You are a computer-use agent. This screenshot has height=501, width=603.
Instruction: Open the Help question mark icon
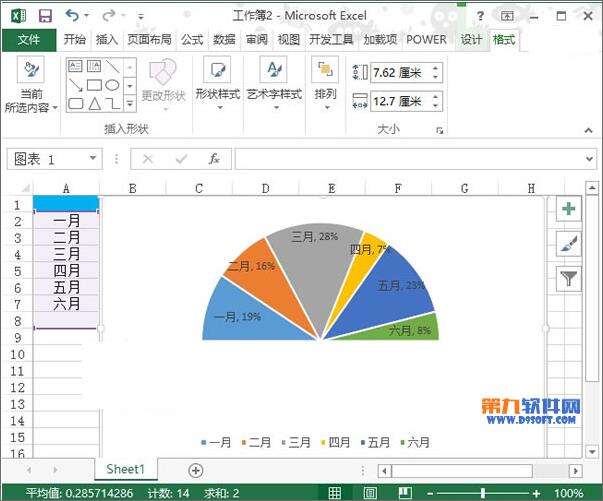480,16
